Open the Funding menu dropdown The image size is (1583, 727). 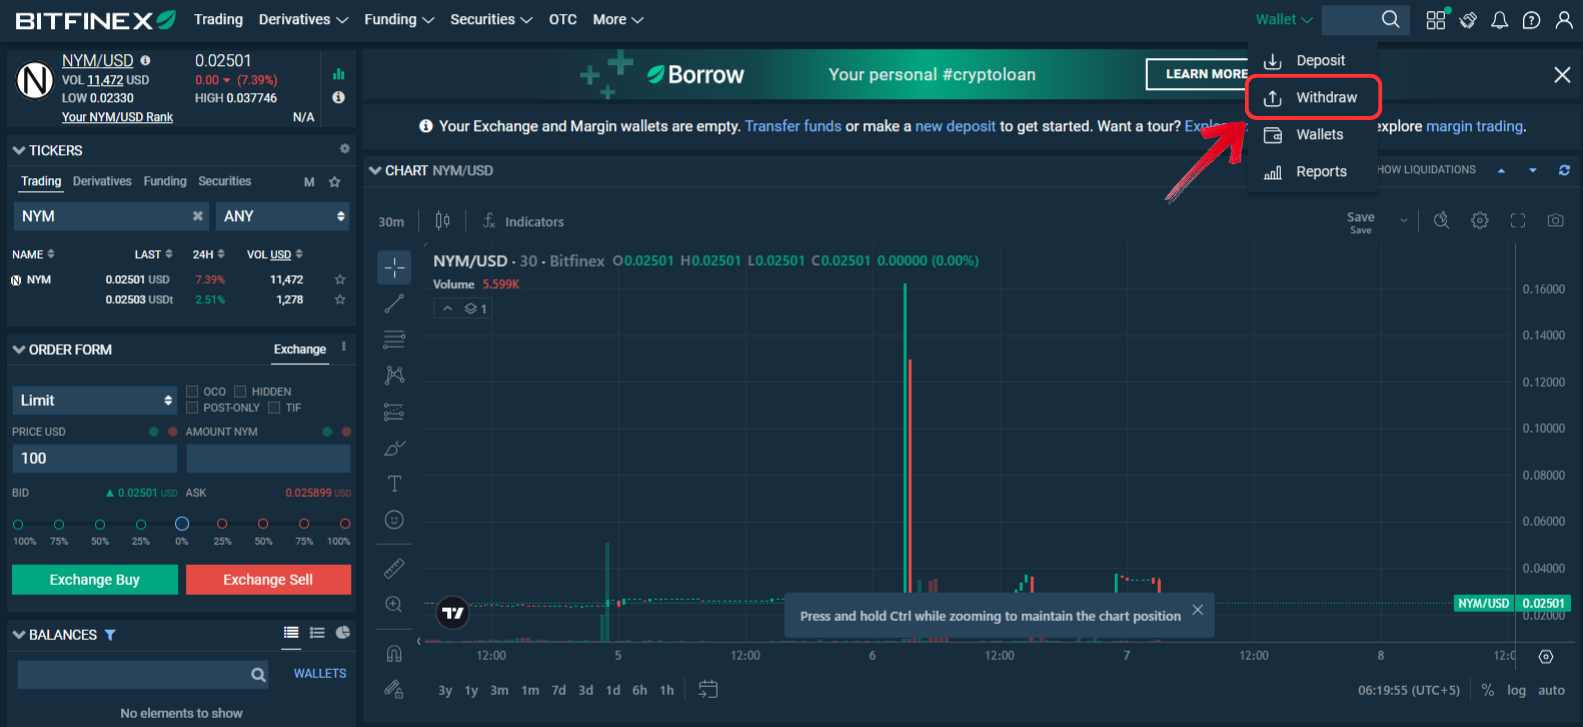click(398, 19)
